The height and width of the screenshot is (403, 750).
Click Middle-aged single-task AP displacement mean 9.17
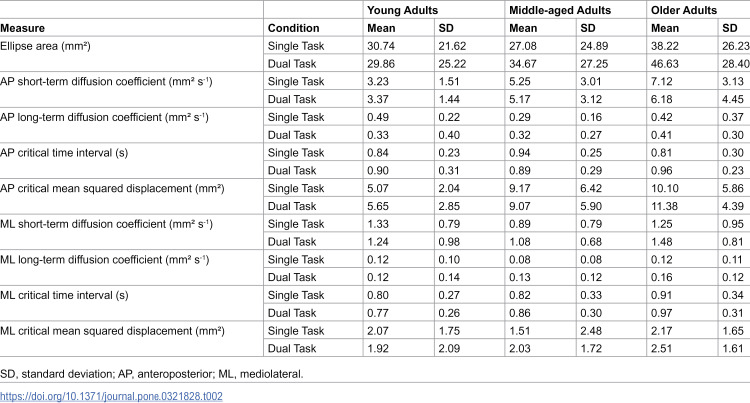[519, 188]
